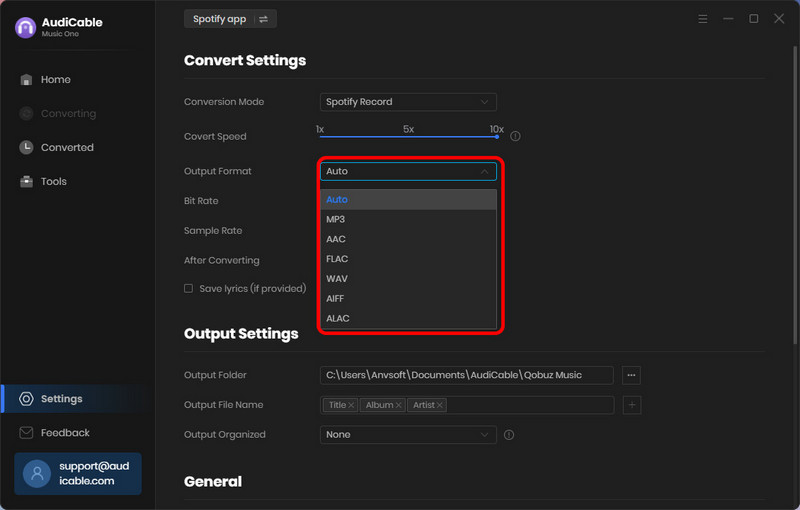The width and height of the screenshot is (800, 510).
Task: Choose FLAC output format
Action: click(408, 259)
